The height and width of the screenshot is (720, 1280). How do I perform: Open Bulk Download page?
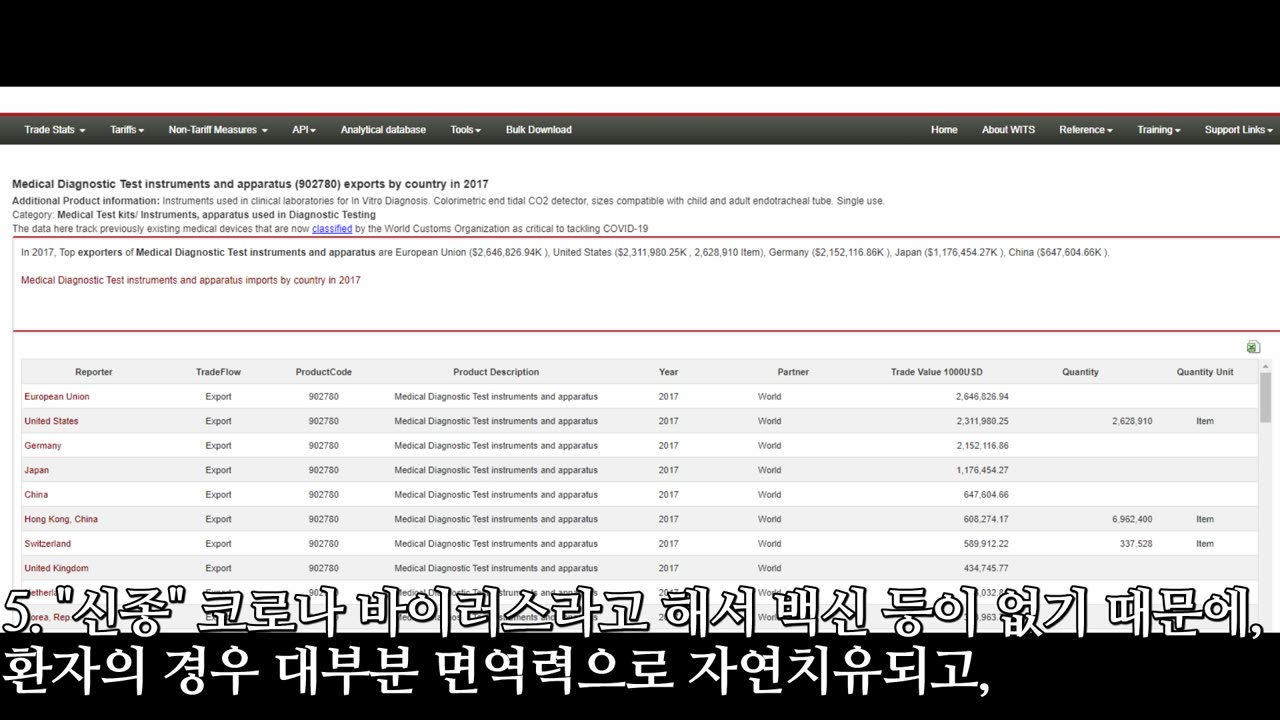(x=539, y=130)
